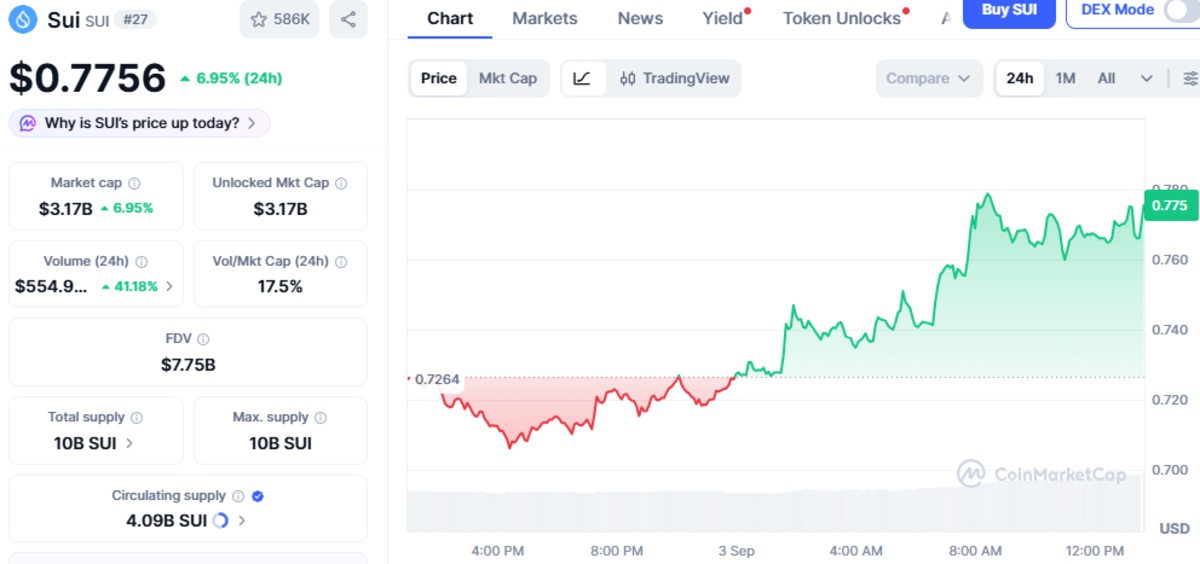Image resolution: width=1200 pixels, height=564 pixels.
Task: Click the Sui logo icon
Action: 23,19
